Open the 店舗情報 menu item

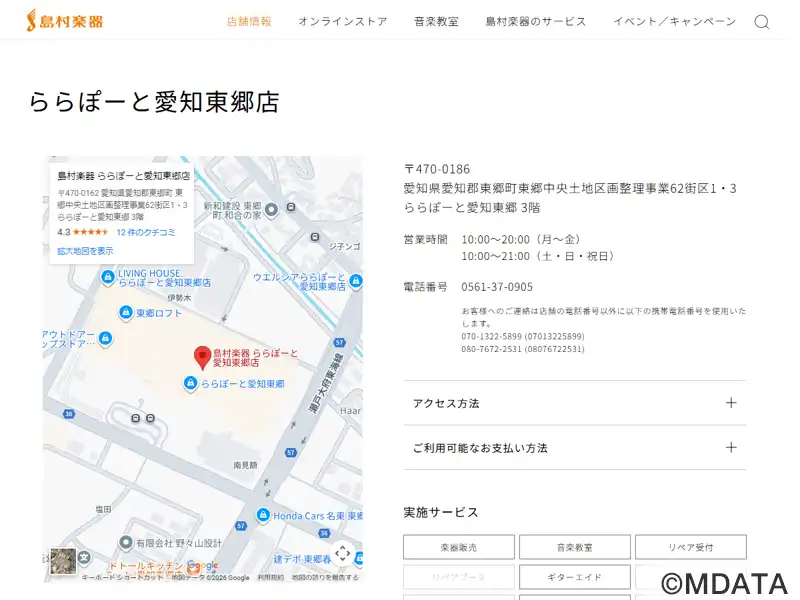[x=249, y=22]
